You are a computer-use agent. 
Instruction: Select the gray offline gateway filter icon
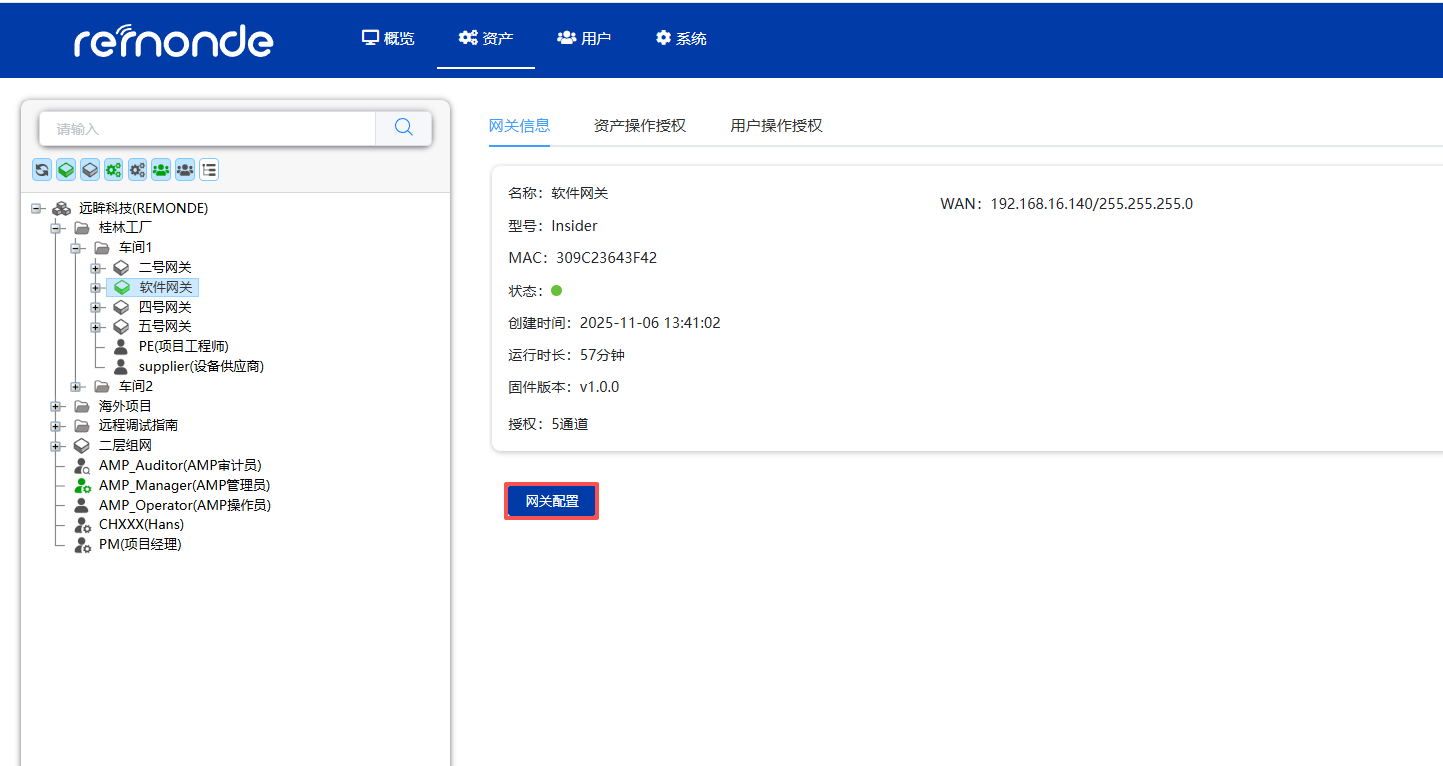click(x=89, y=169)
